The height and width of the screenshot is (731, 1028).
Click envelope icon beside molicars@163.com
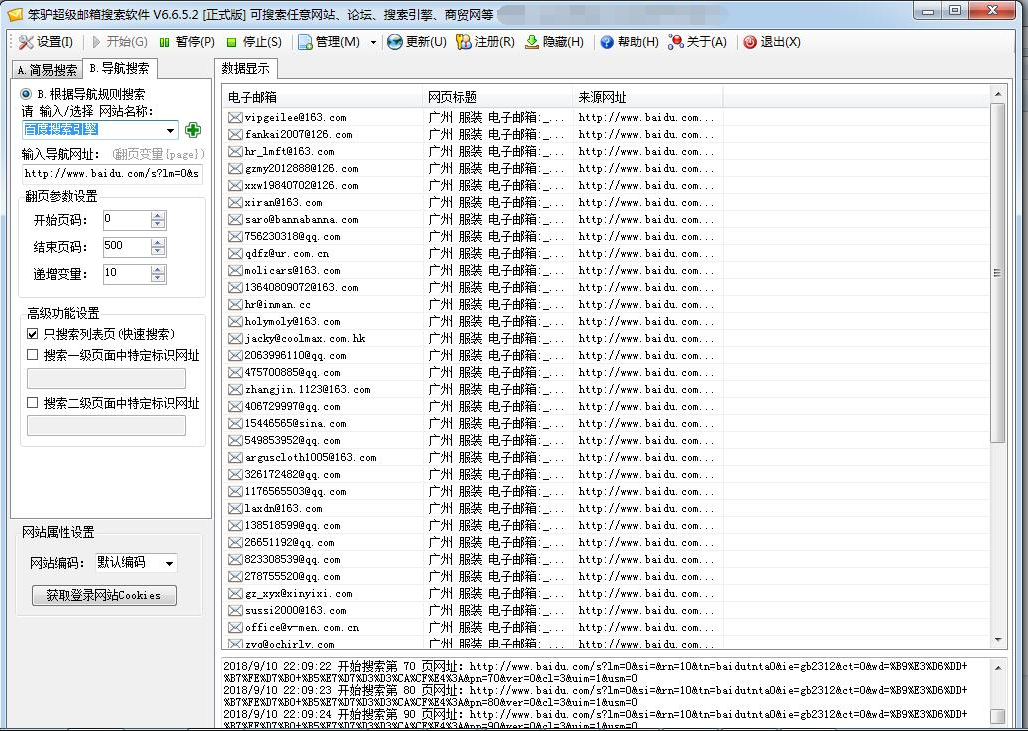(x=235, y=270)
